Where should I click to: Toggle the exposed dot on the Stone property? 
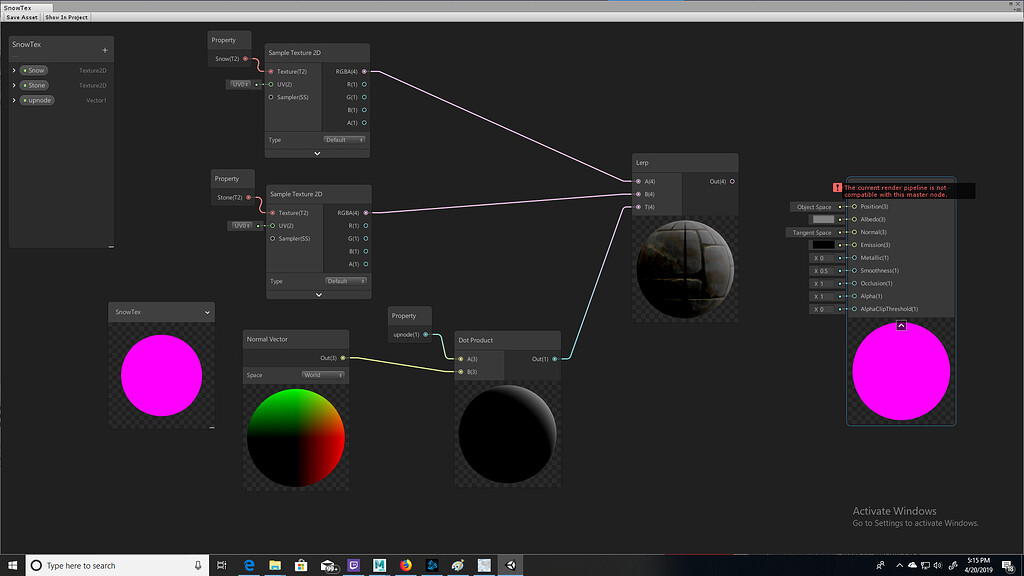25,85
